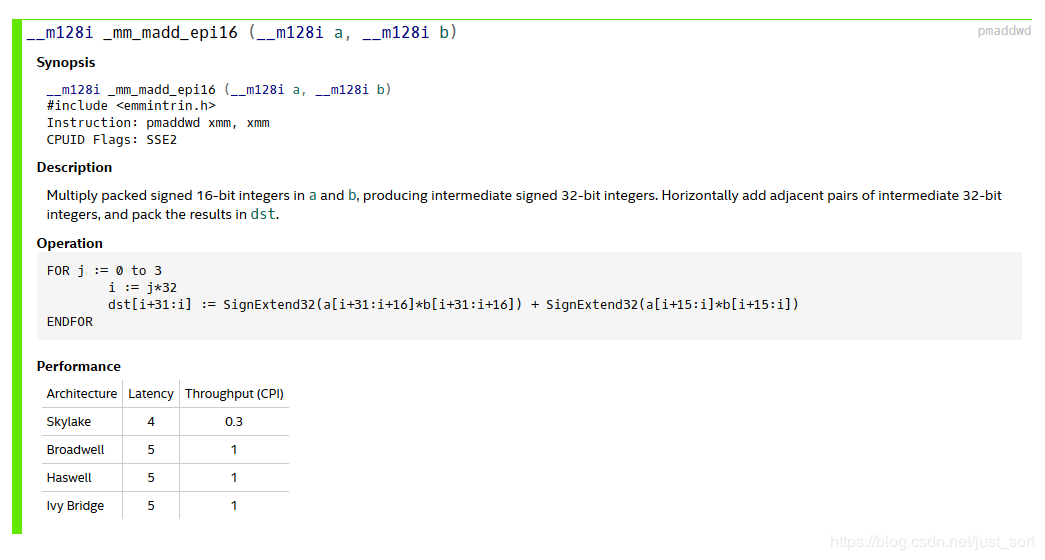Click the CPUID Flags: SSE2 line
Viewport: 1045px width, 560px height.
[111, 140]
